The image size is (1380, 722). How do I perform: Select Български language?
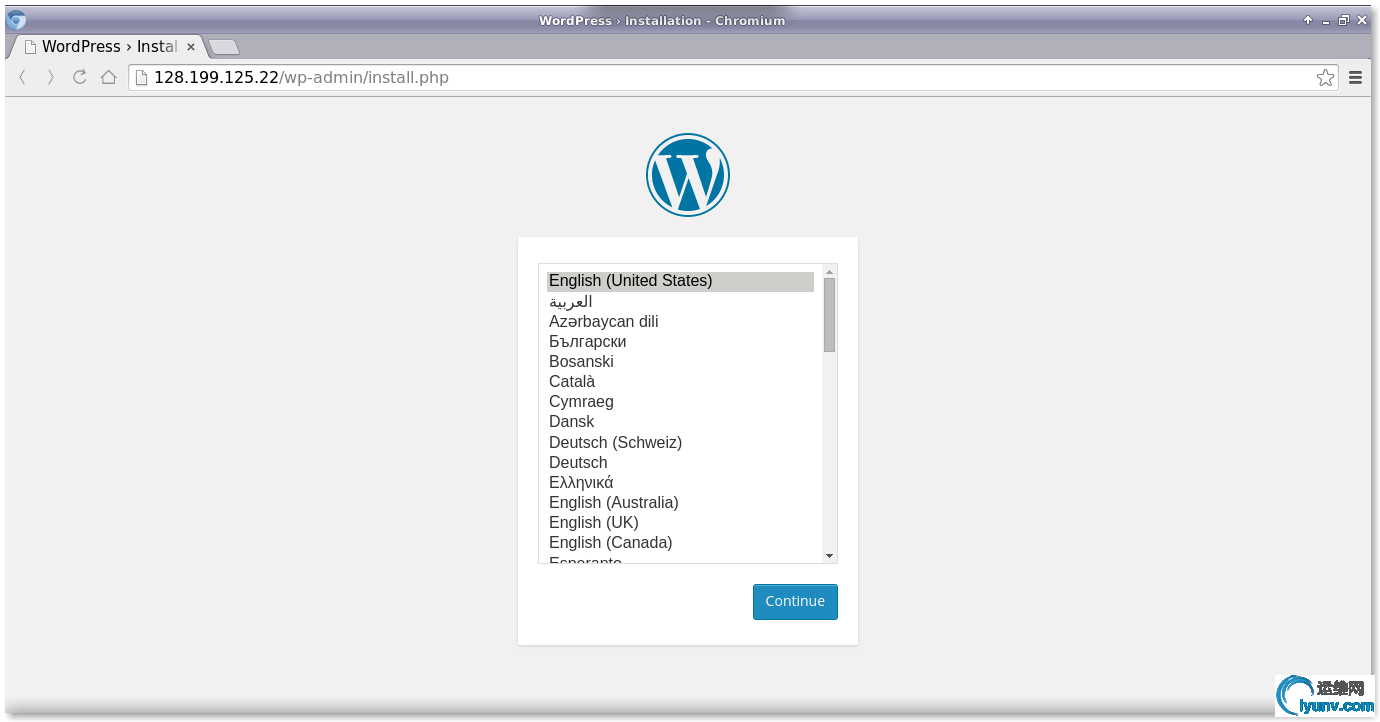(x=680, y=341)
